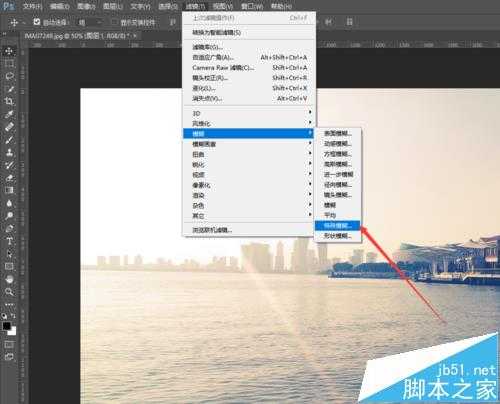Select the Eyedropper tool
Viewport: 500px width, 404px height.
9,114
